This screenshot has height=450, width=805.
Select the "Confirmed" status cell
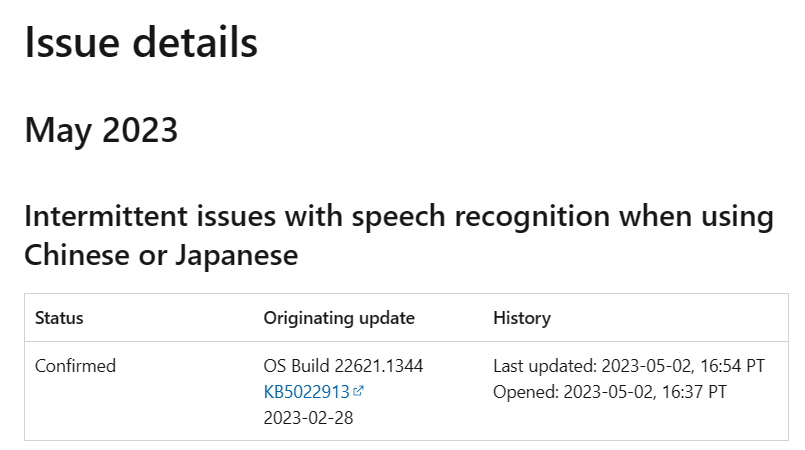tap(75, 366)
